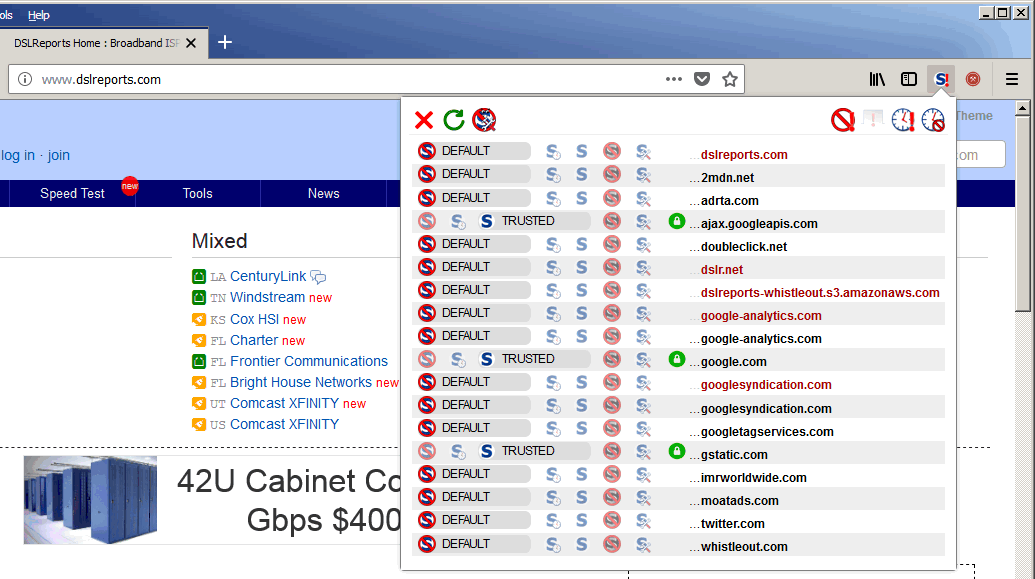Open the UT Comcast XFINITY review

[284, 403]
